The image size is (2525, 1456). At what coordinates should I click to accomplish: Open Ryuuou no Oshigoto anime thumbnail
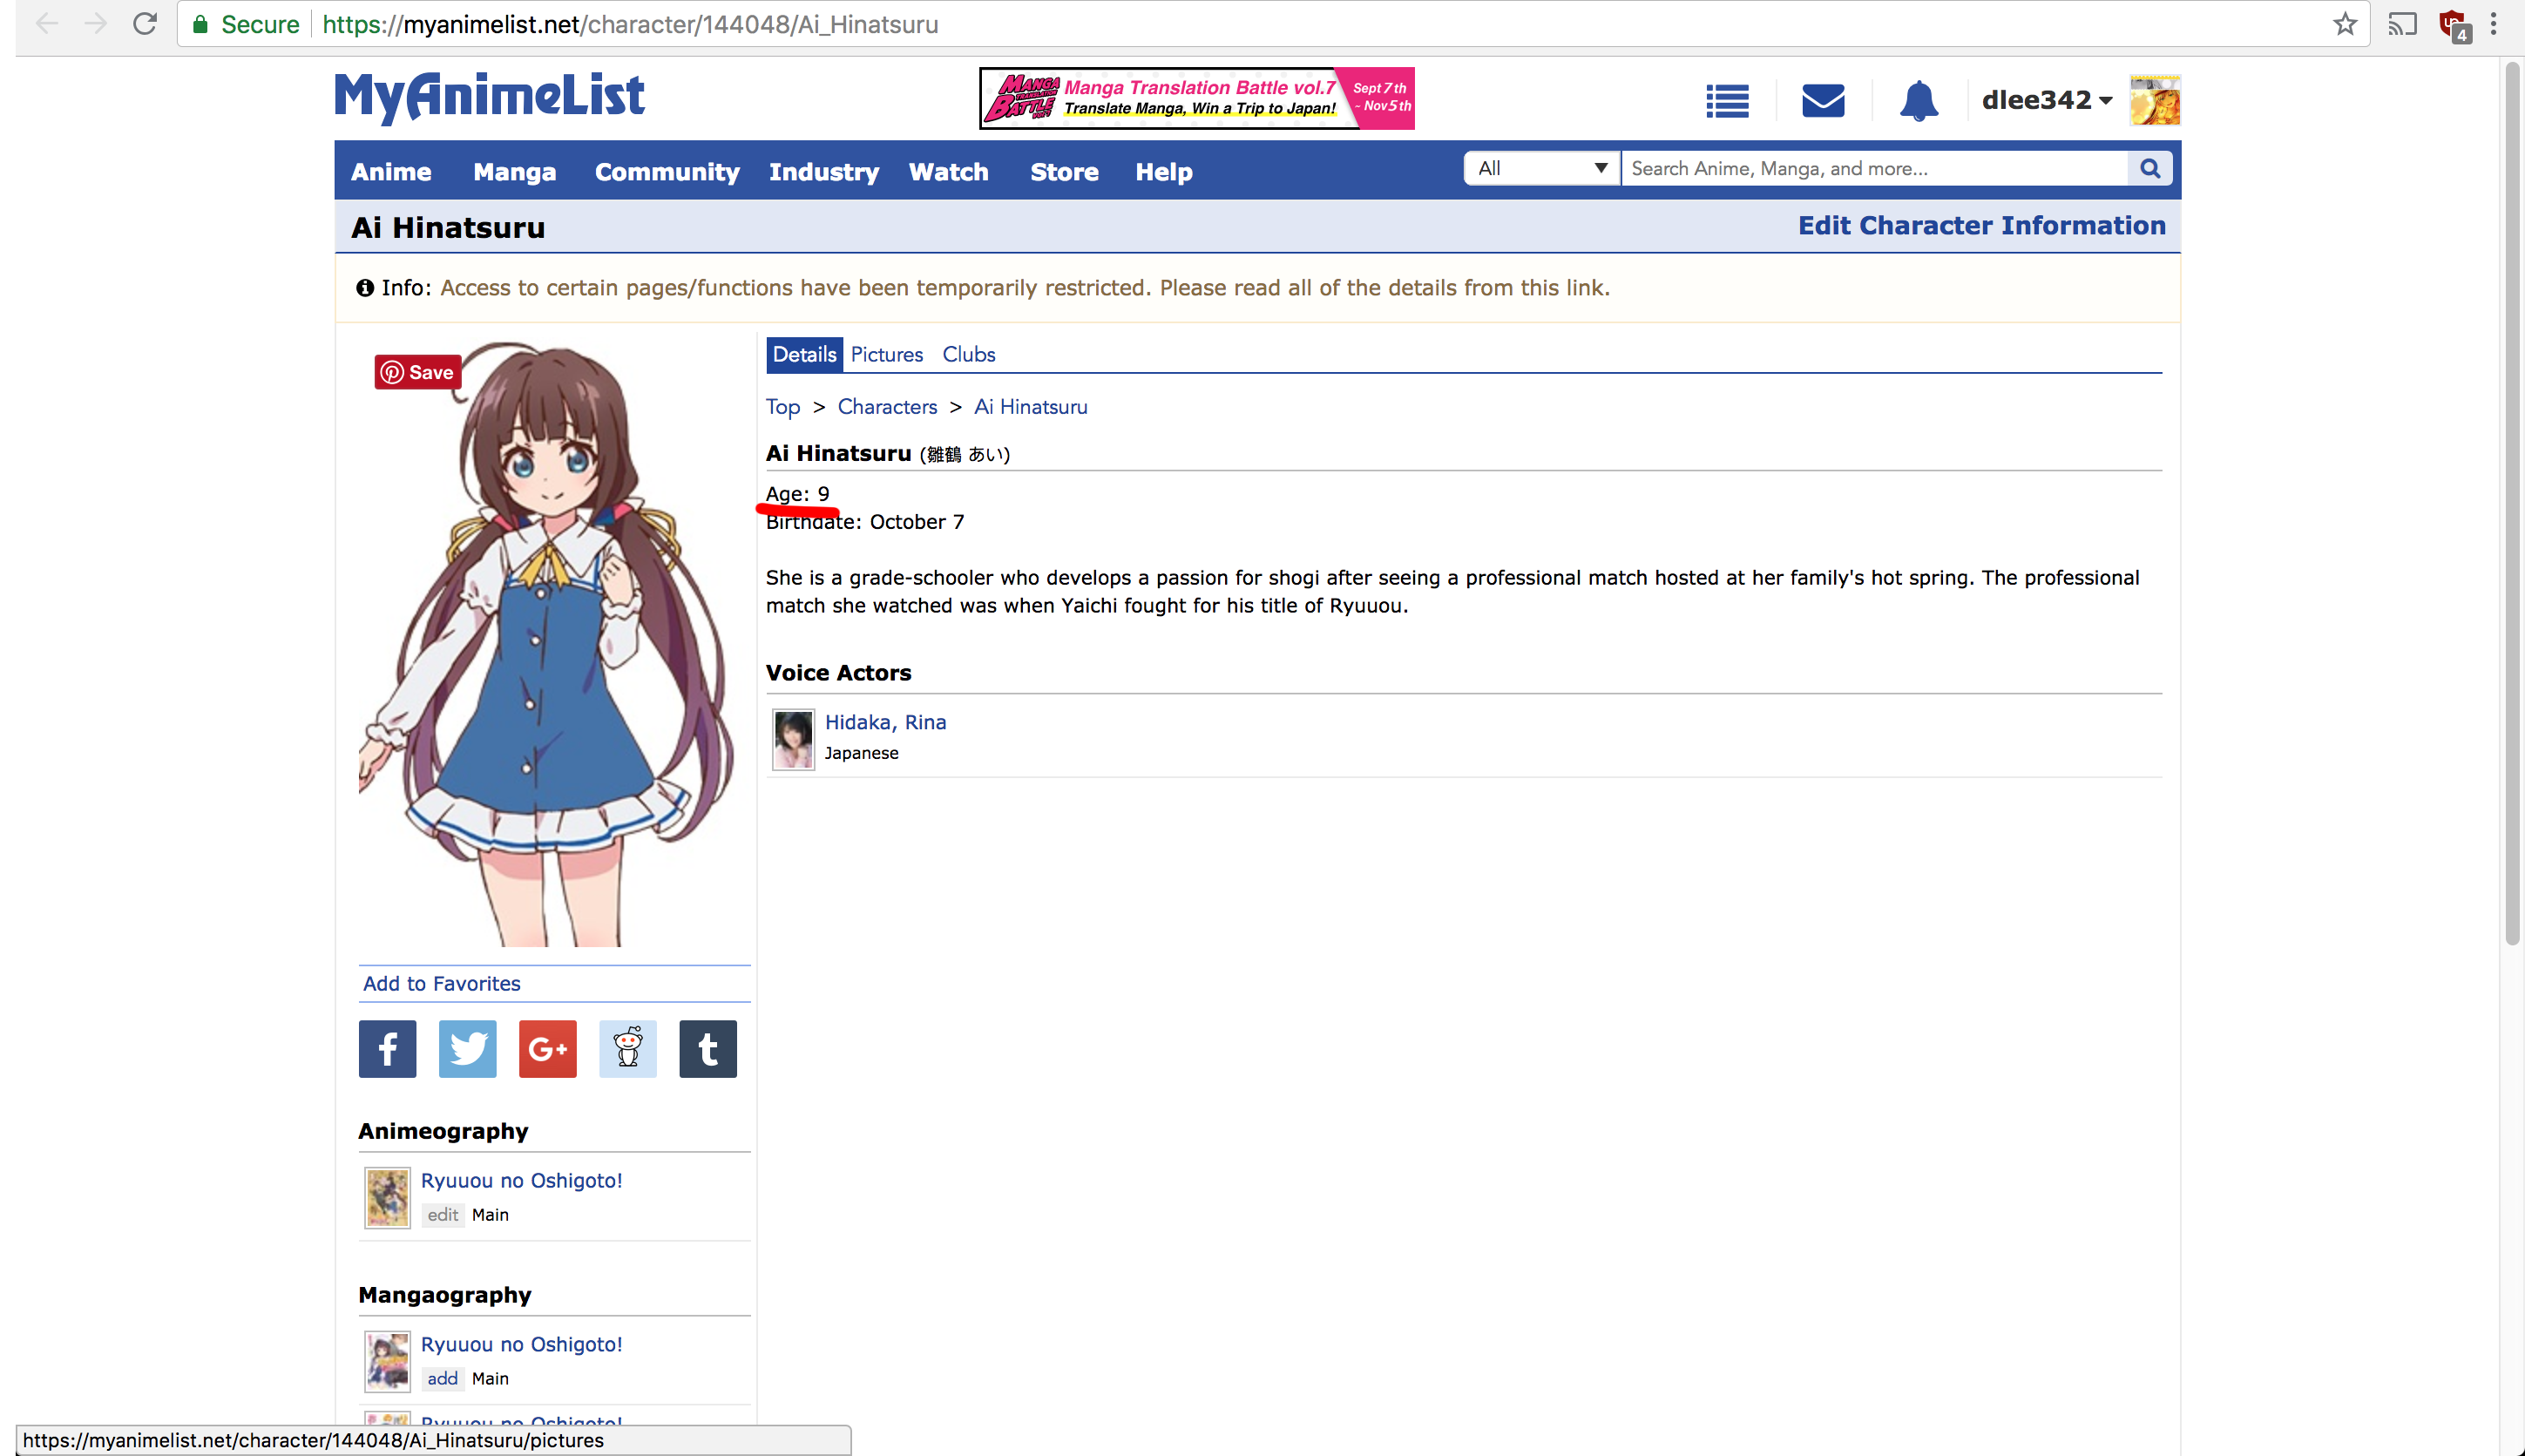coord(387,1197)
